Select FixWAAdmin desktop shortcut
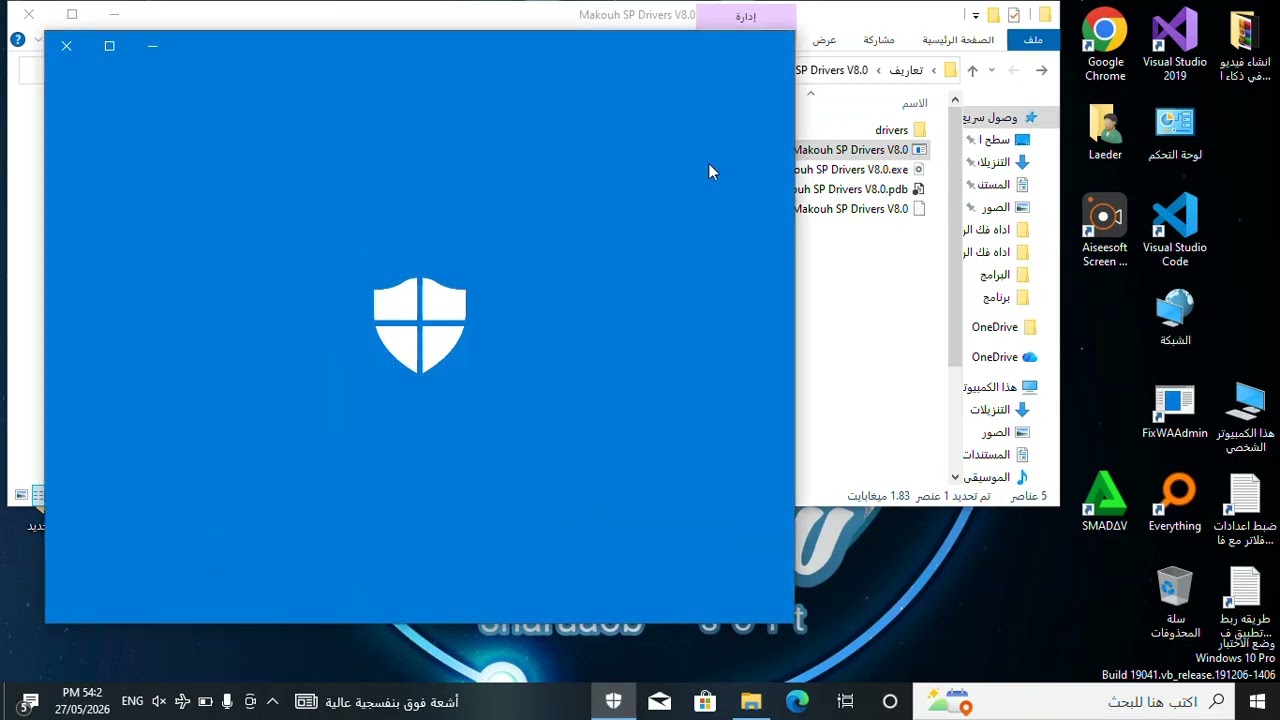 [1175, 412]
